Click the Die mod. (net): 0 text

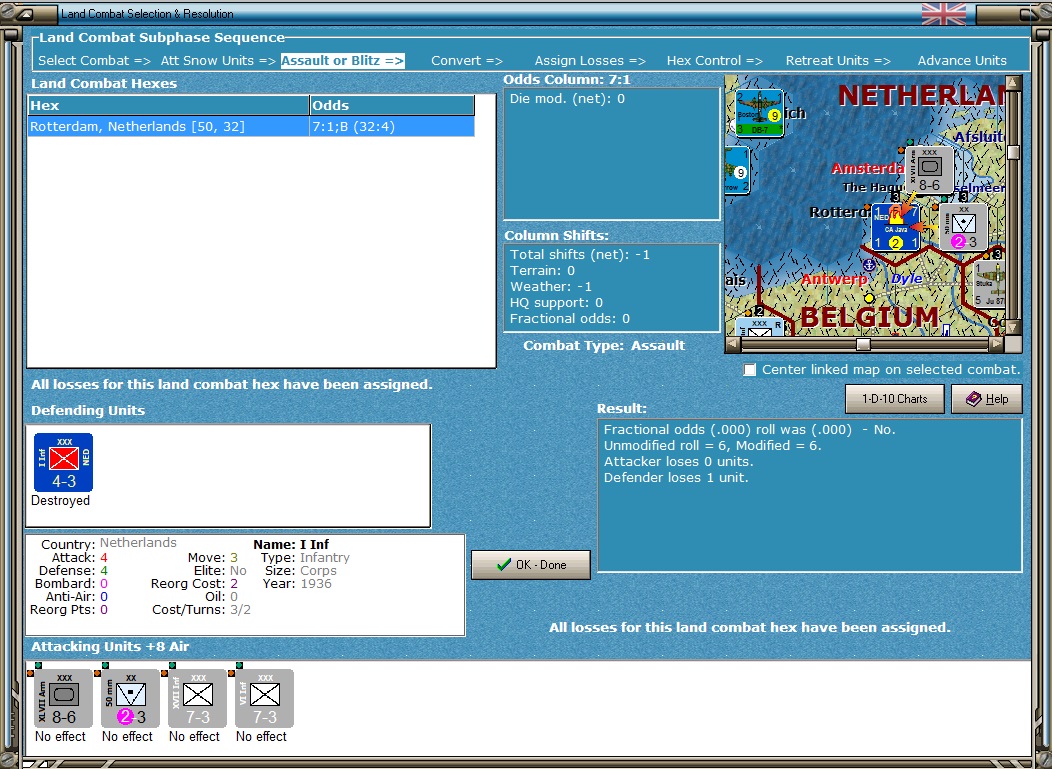point(567,99)
